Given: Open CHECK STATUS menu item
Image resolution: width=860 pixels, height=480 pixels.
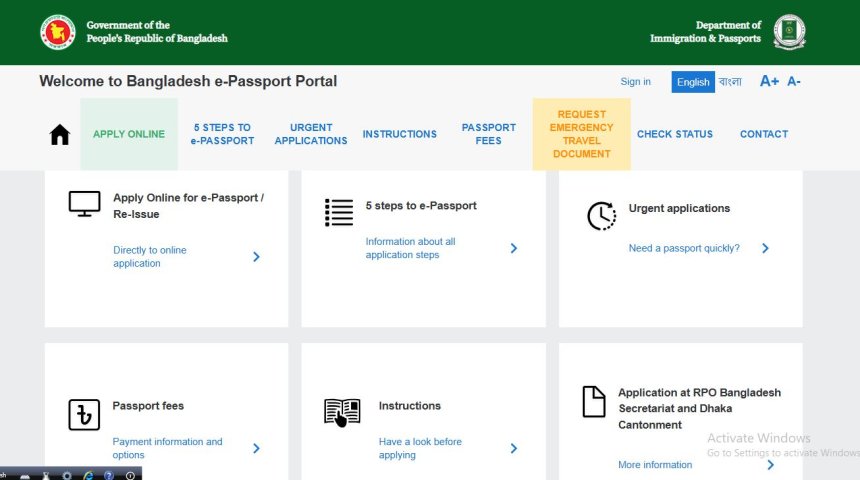Looking at the screenshot, I should 675,134.
